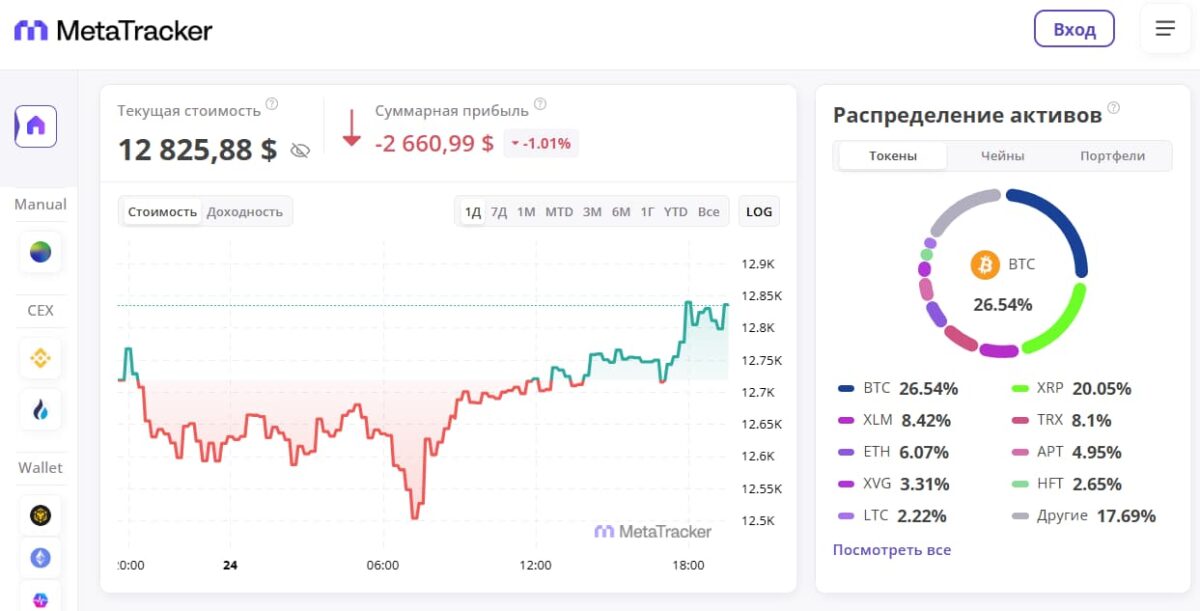This screenshot has width=1200, height=611.
Task: Switch to the Портфели tab
Action: [x=1112, y=156]
